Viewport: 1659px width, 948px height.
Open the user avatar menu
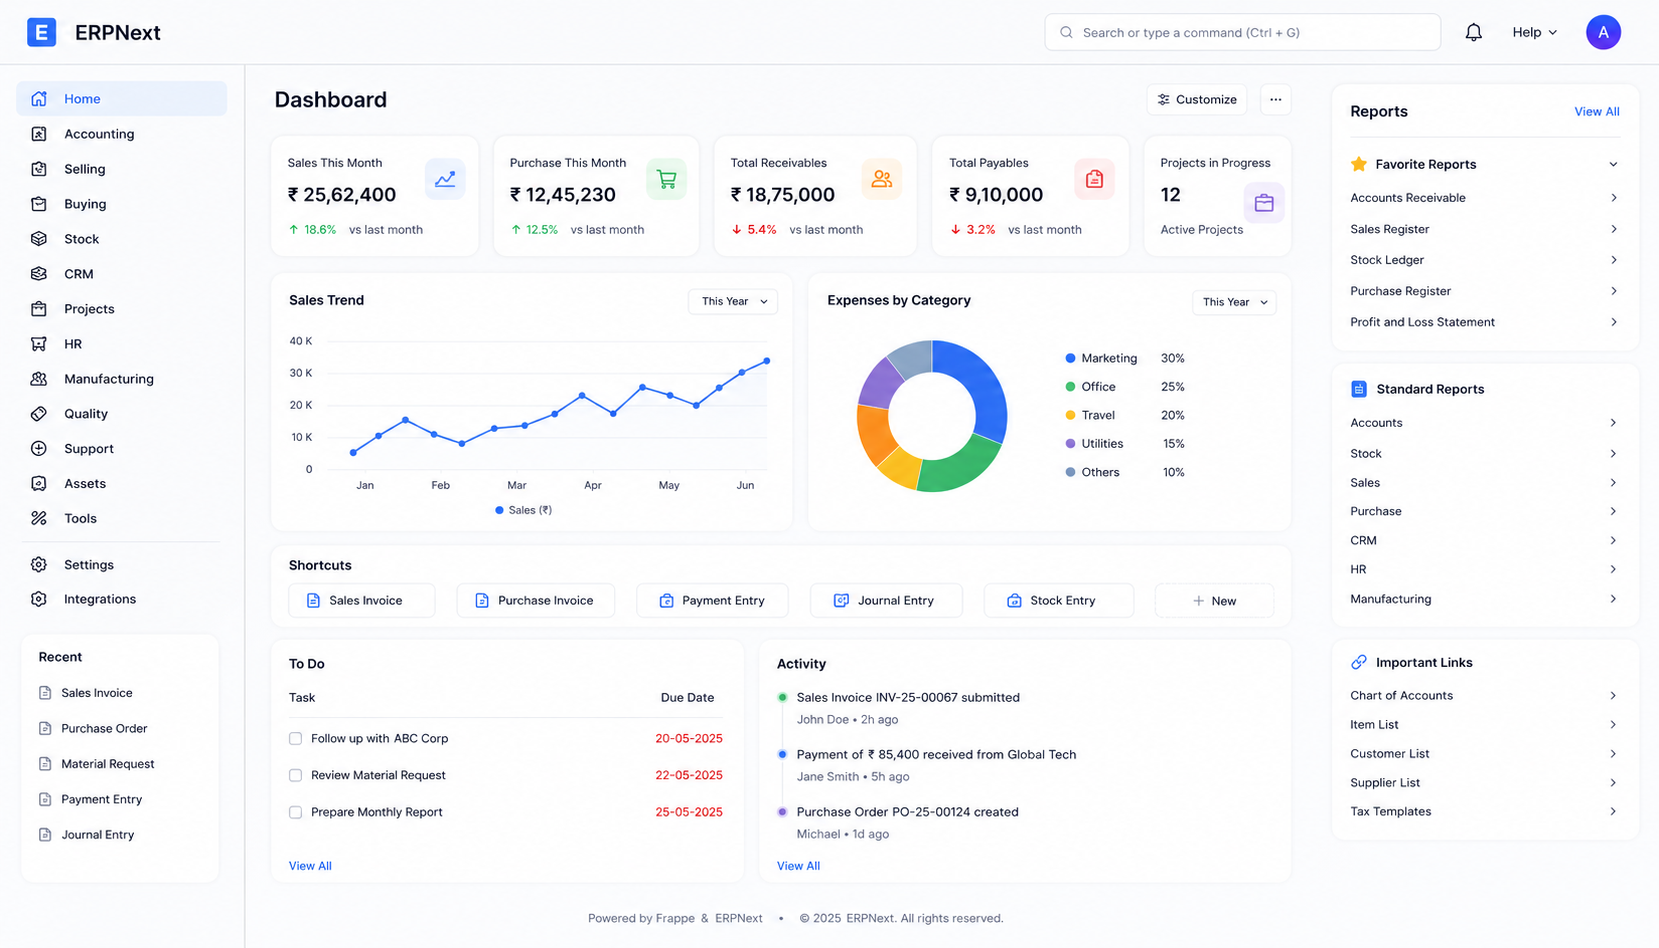1603,32
